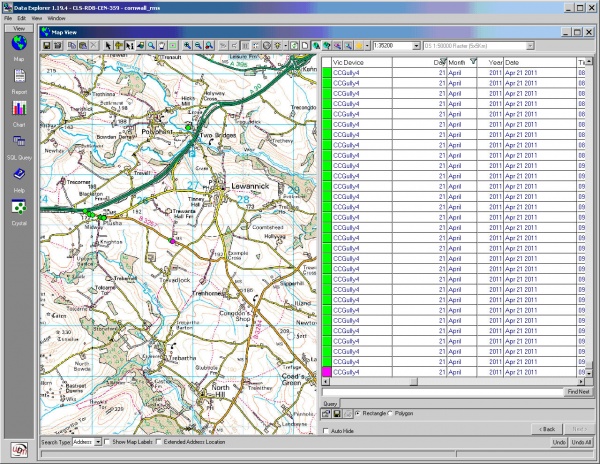Click the save icon in Map View toolbar
The image size is (600, 464).
coord(46,45)
